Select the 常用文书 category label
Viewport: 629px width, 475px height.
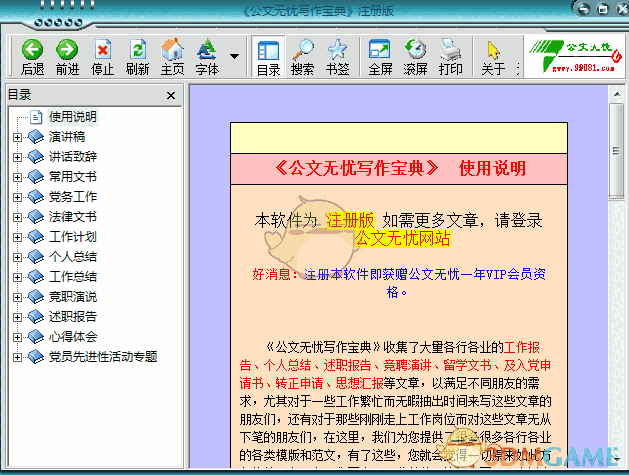pos(73,177)
